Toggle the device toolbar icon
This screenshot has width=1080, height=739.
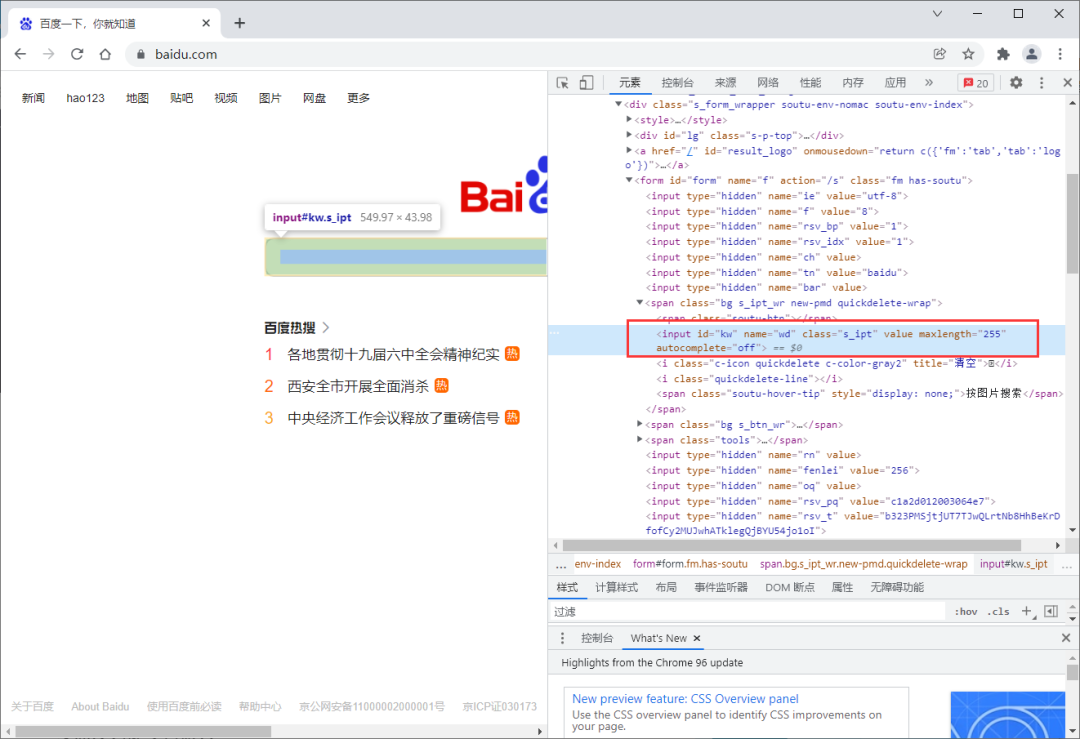(586, 83)
